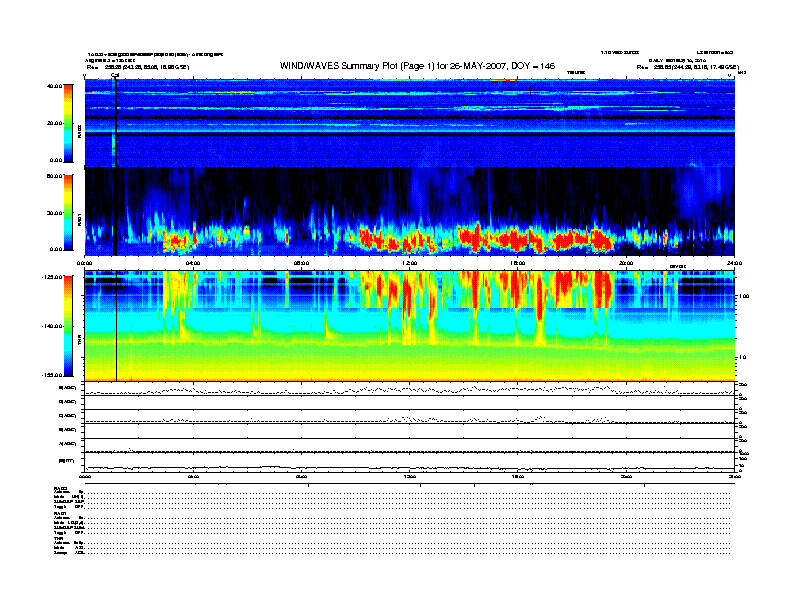Click the rotated RAD1 axis label
The height and width of the screenshot is (612, 792).
[x=79, y=220]
